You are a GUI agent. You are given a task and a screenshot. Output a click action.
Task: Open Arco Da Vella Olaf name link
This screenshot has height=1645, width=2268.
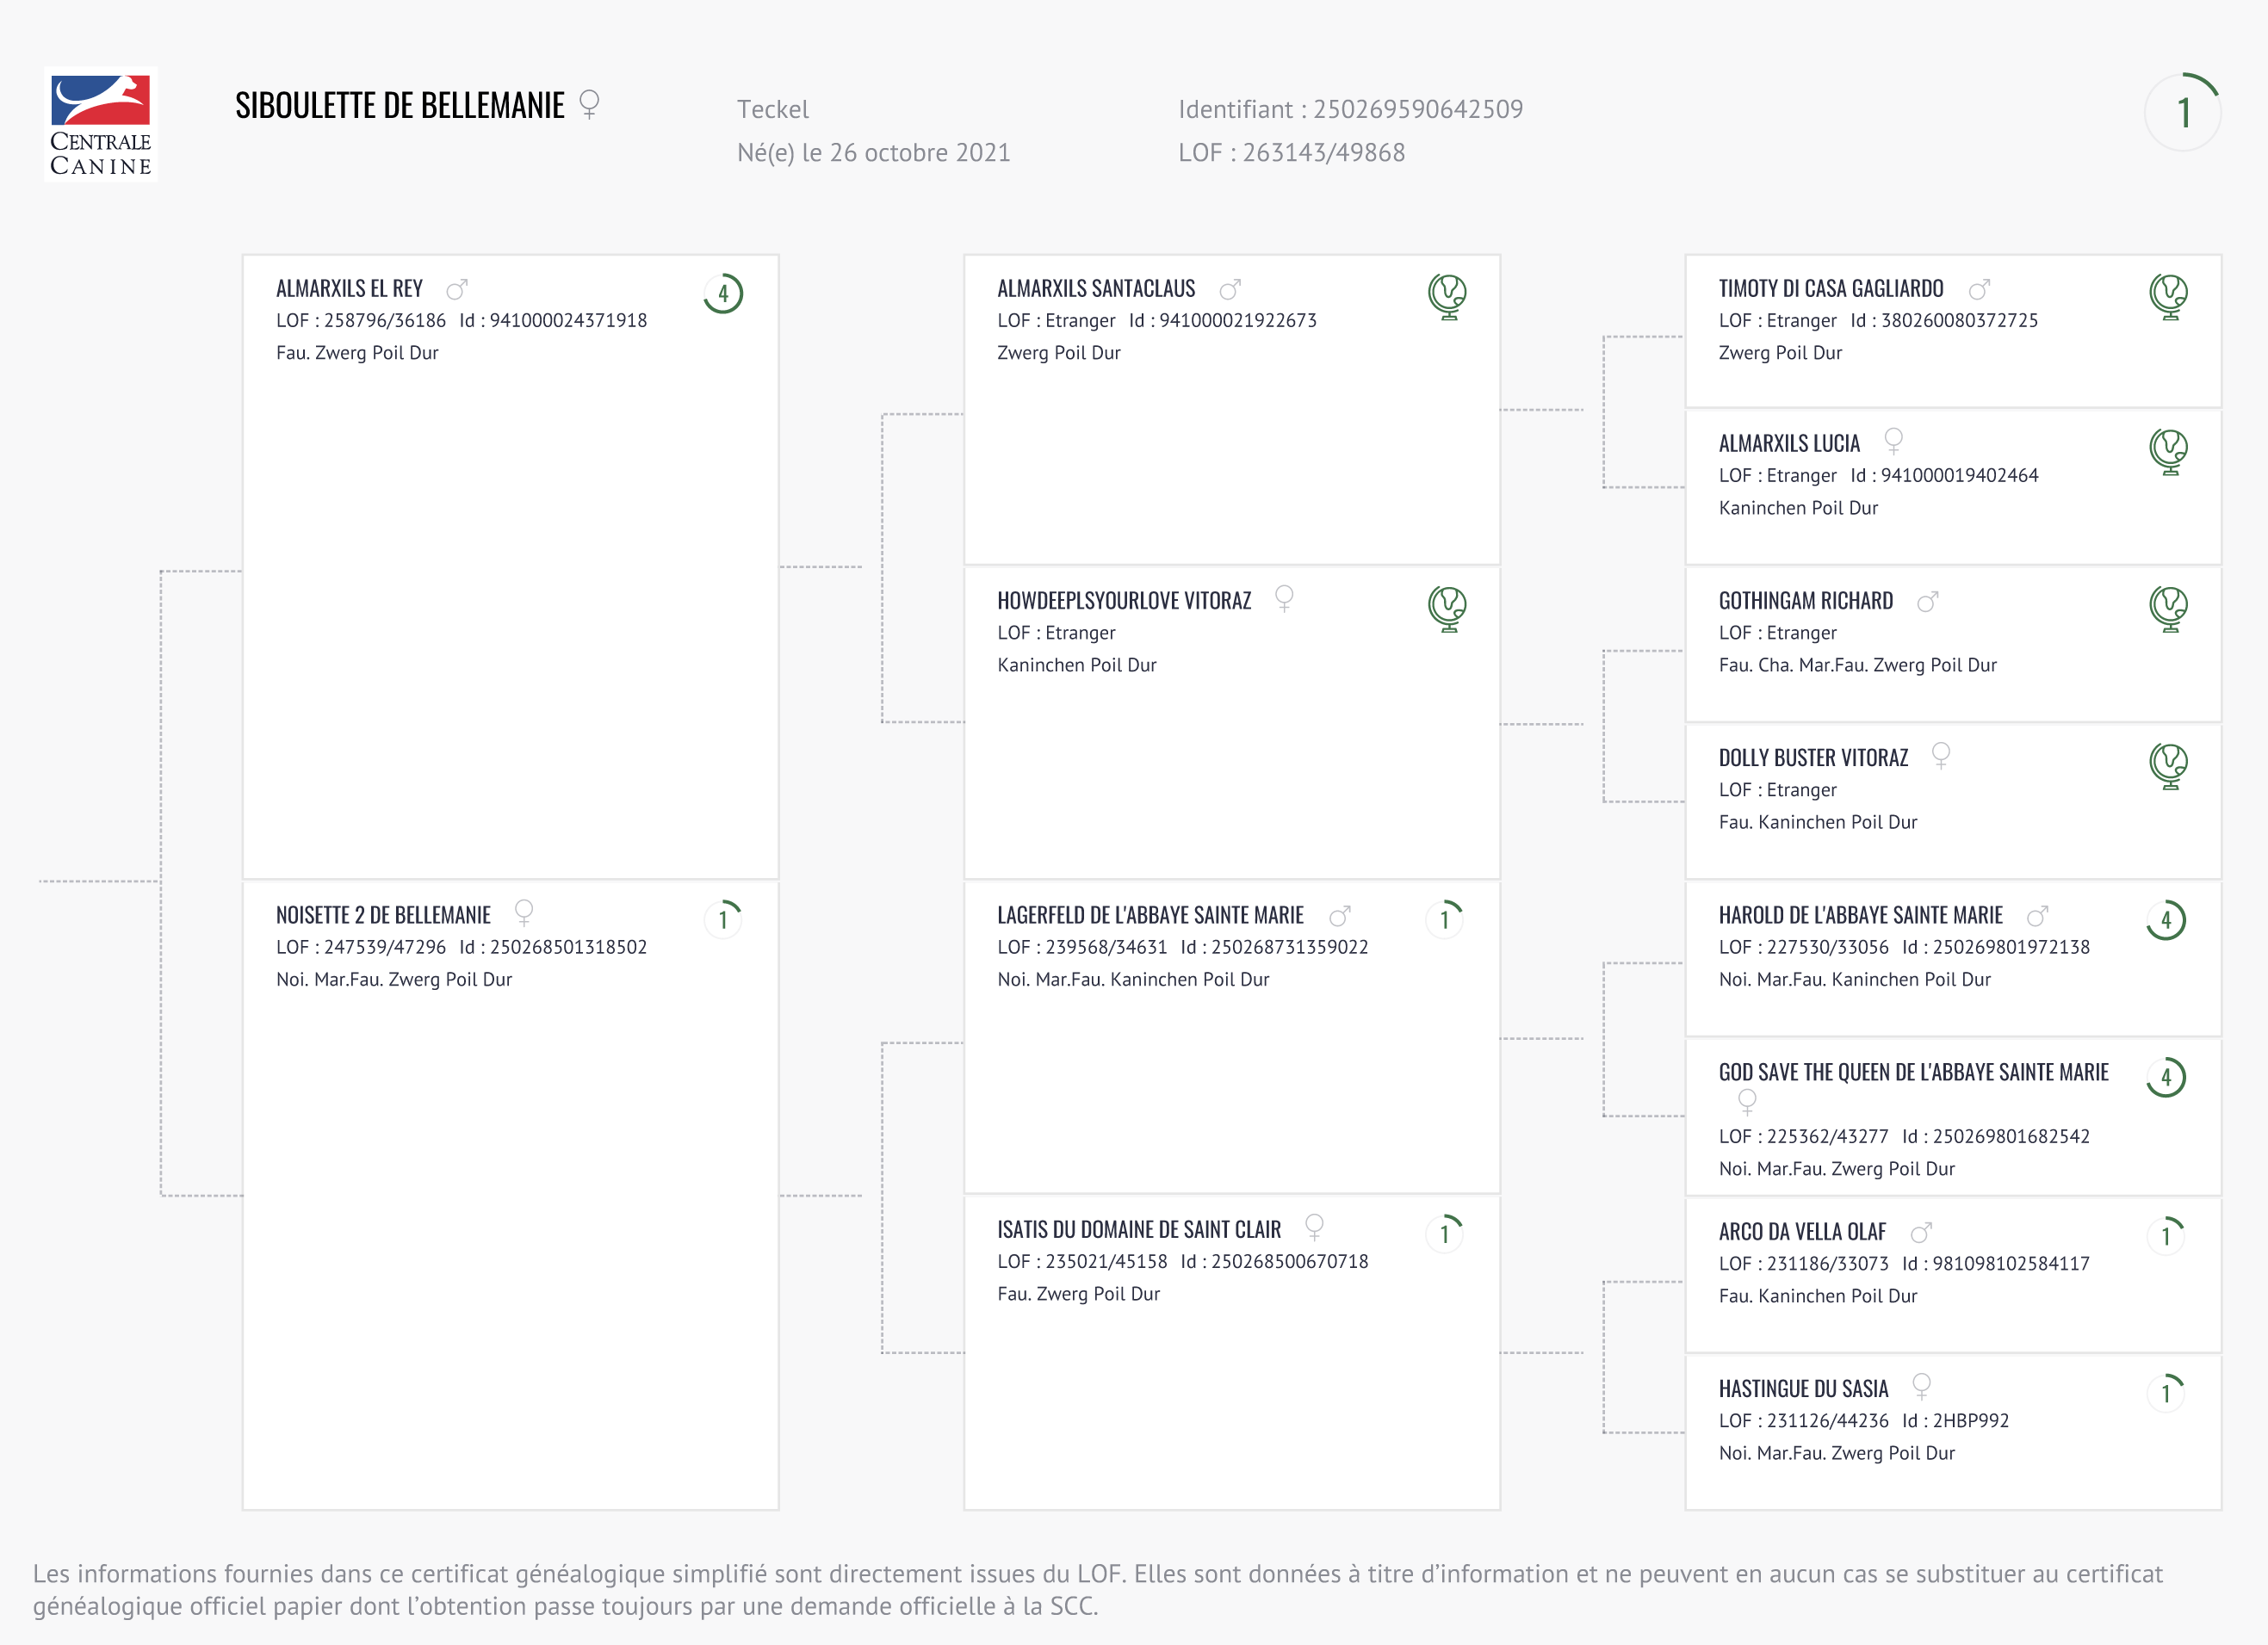pos(1802,1231)
